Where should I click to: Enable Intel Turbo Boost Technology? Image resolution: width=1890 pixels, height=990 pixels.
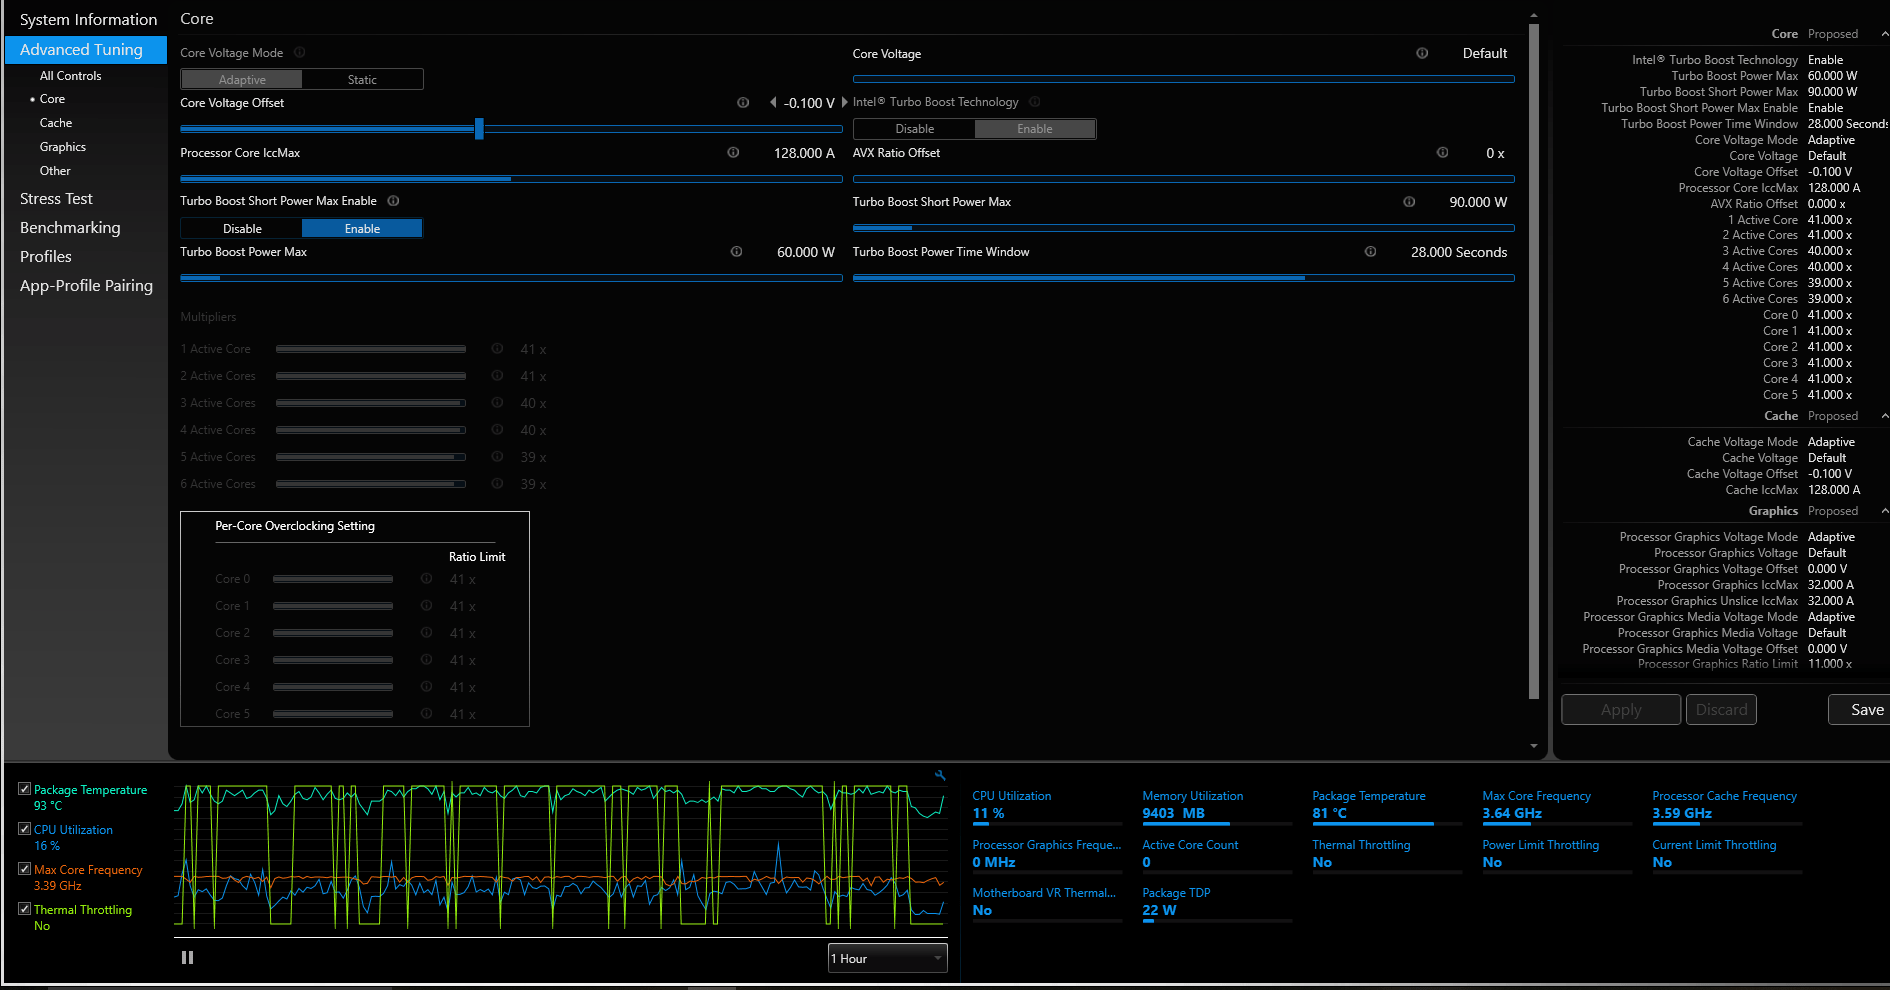(x=1035, y=129)
